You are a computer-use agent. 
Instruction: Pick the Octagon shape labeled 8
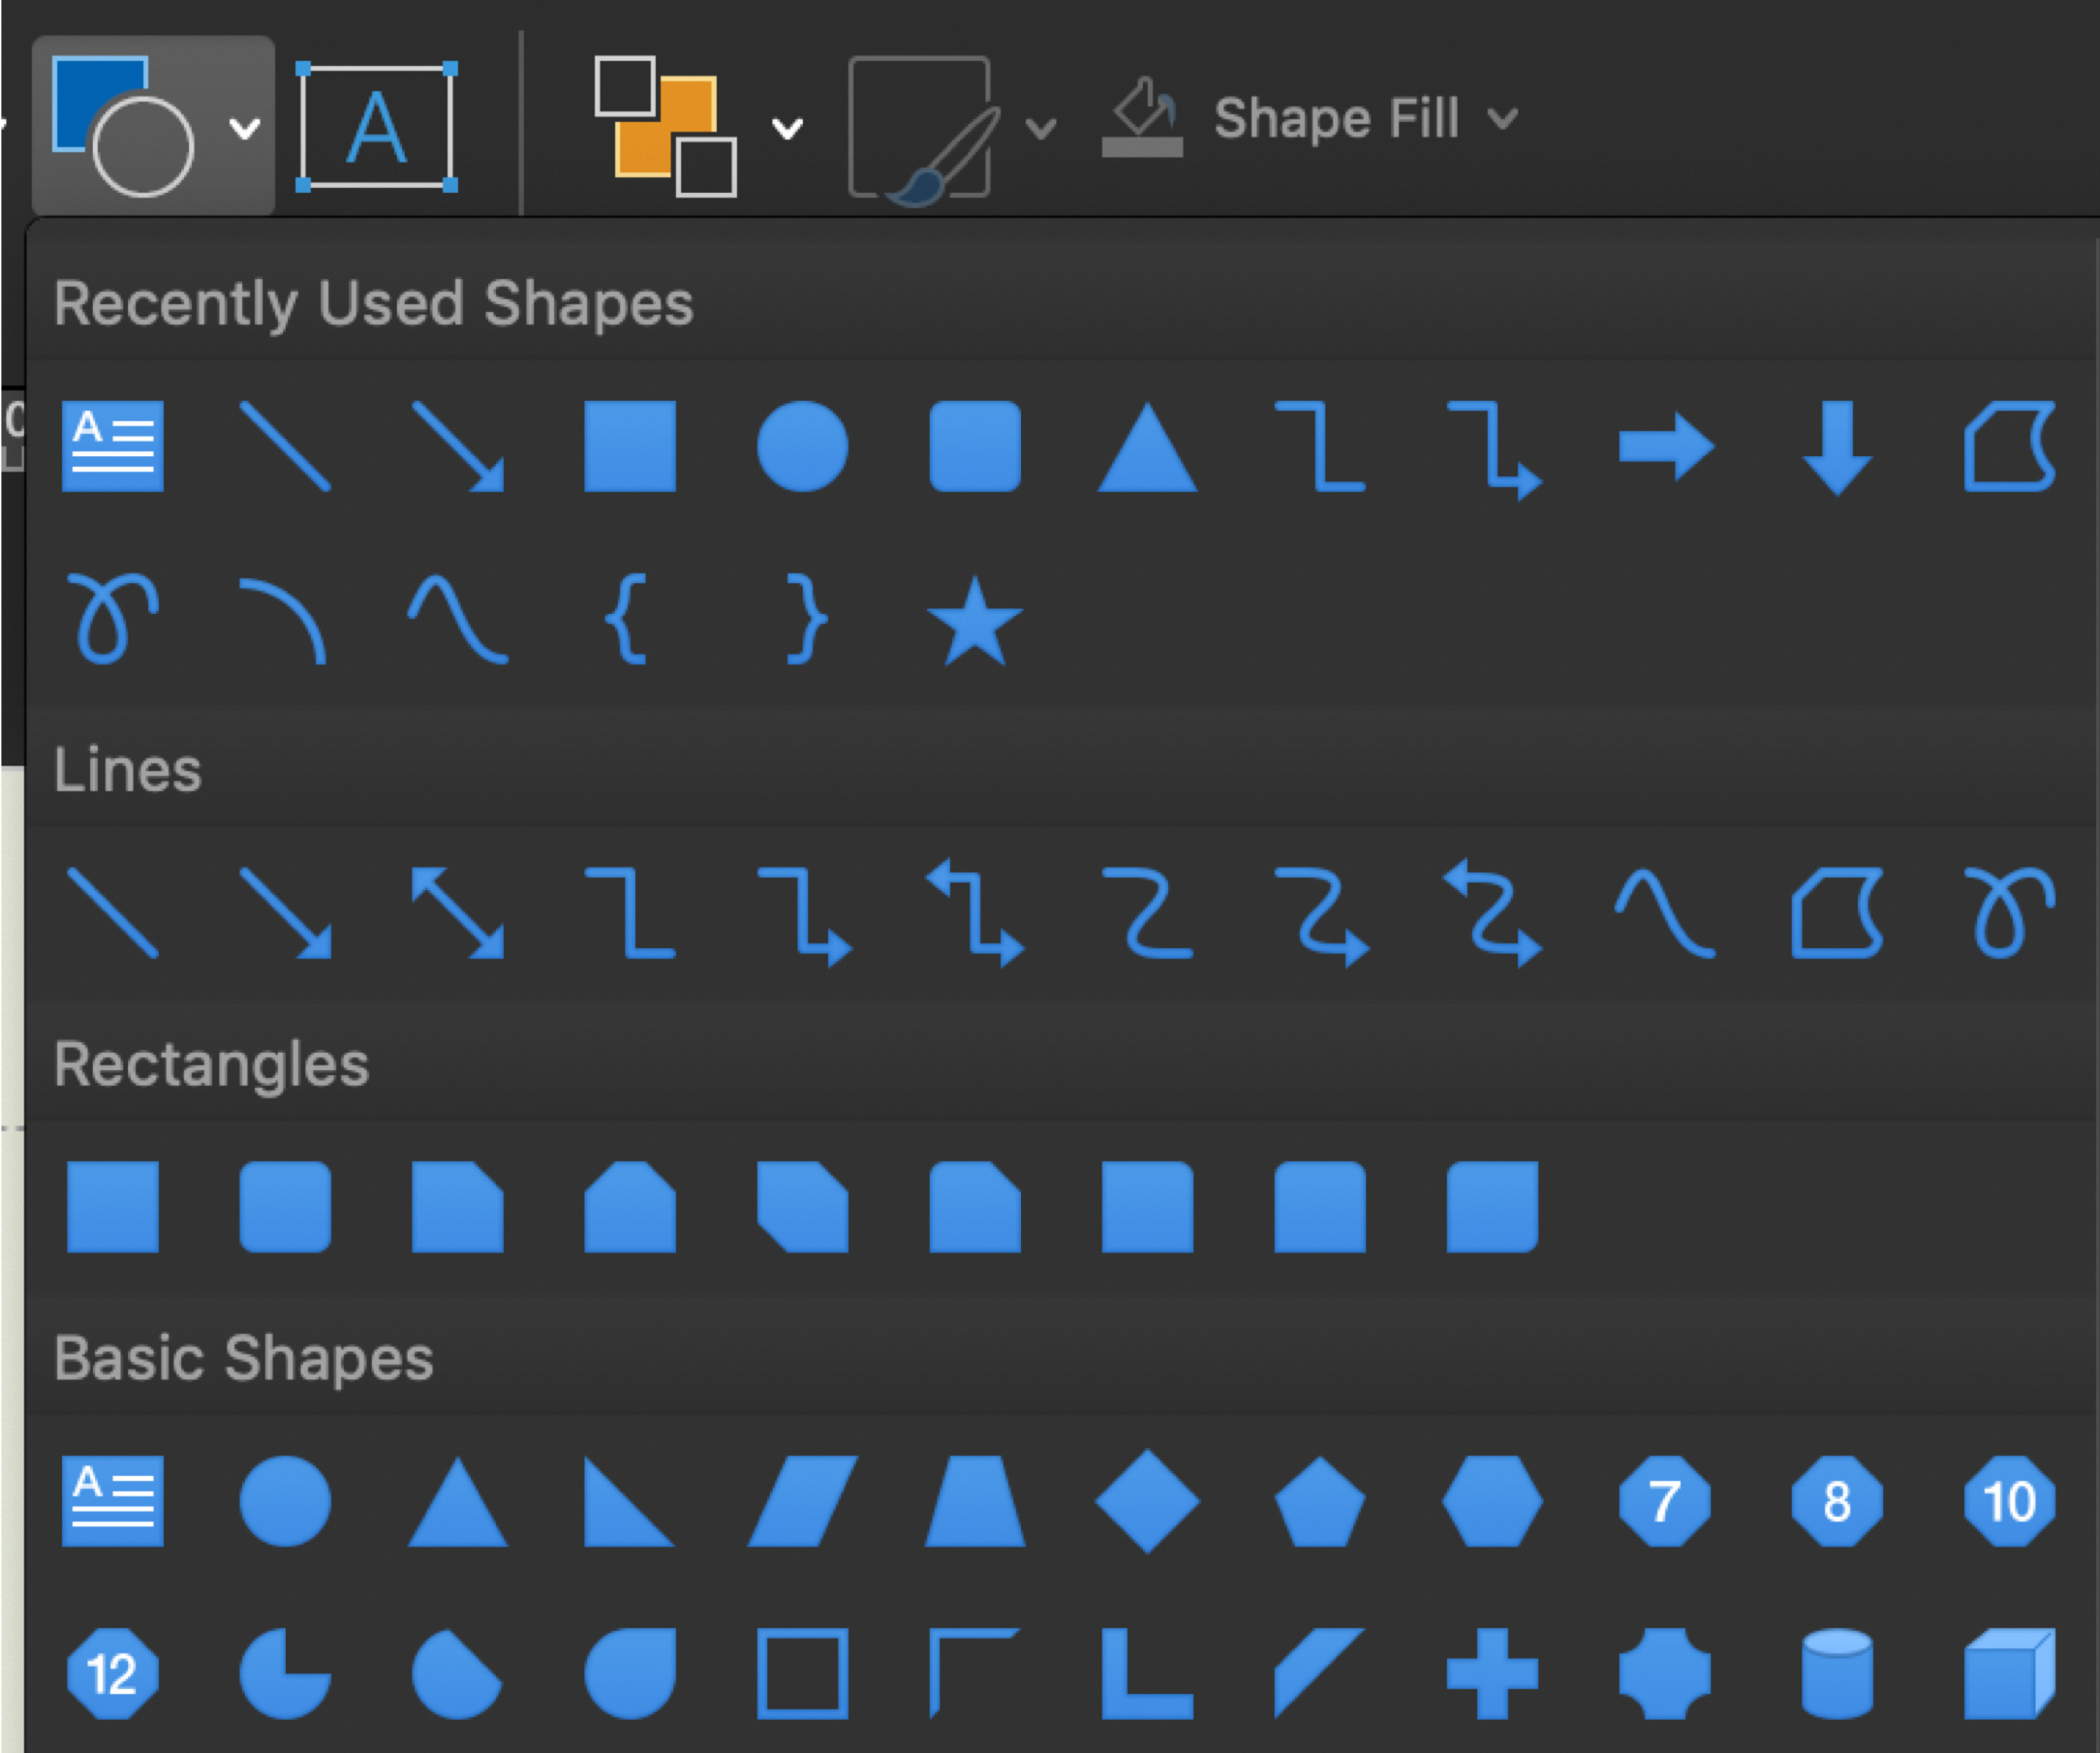tap(1838, 1501)
